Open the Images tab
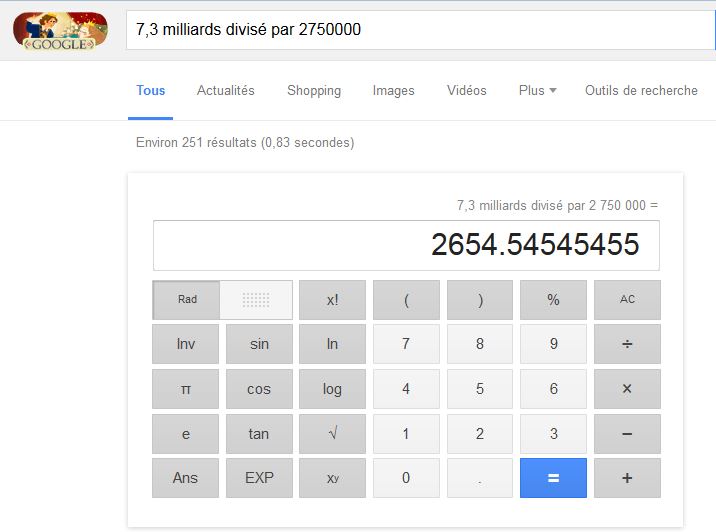The height and width of the screenshot is (532, 716). coord(393,90)
